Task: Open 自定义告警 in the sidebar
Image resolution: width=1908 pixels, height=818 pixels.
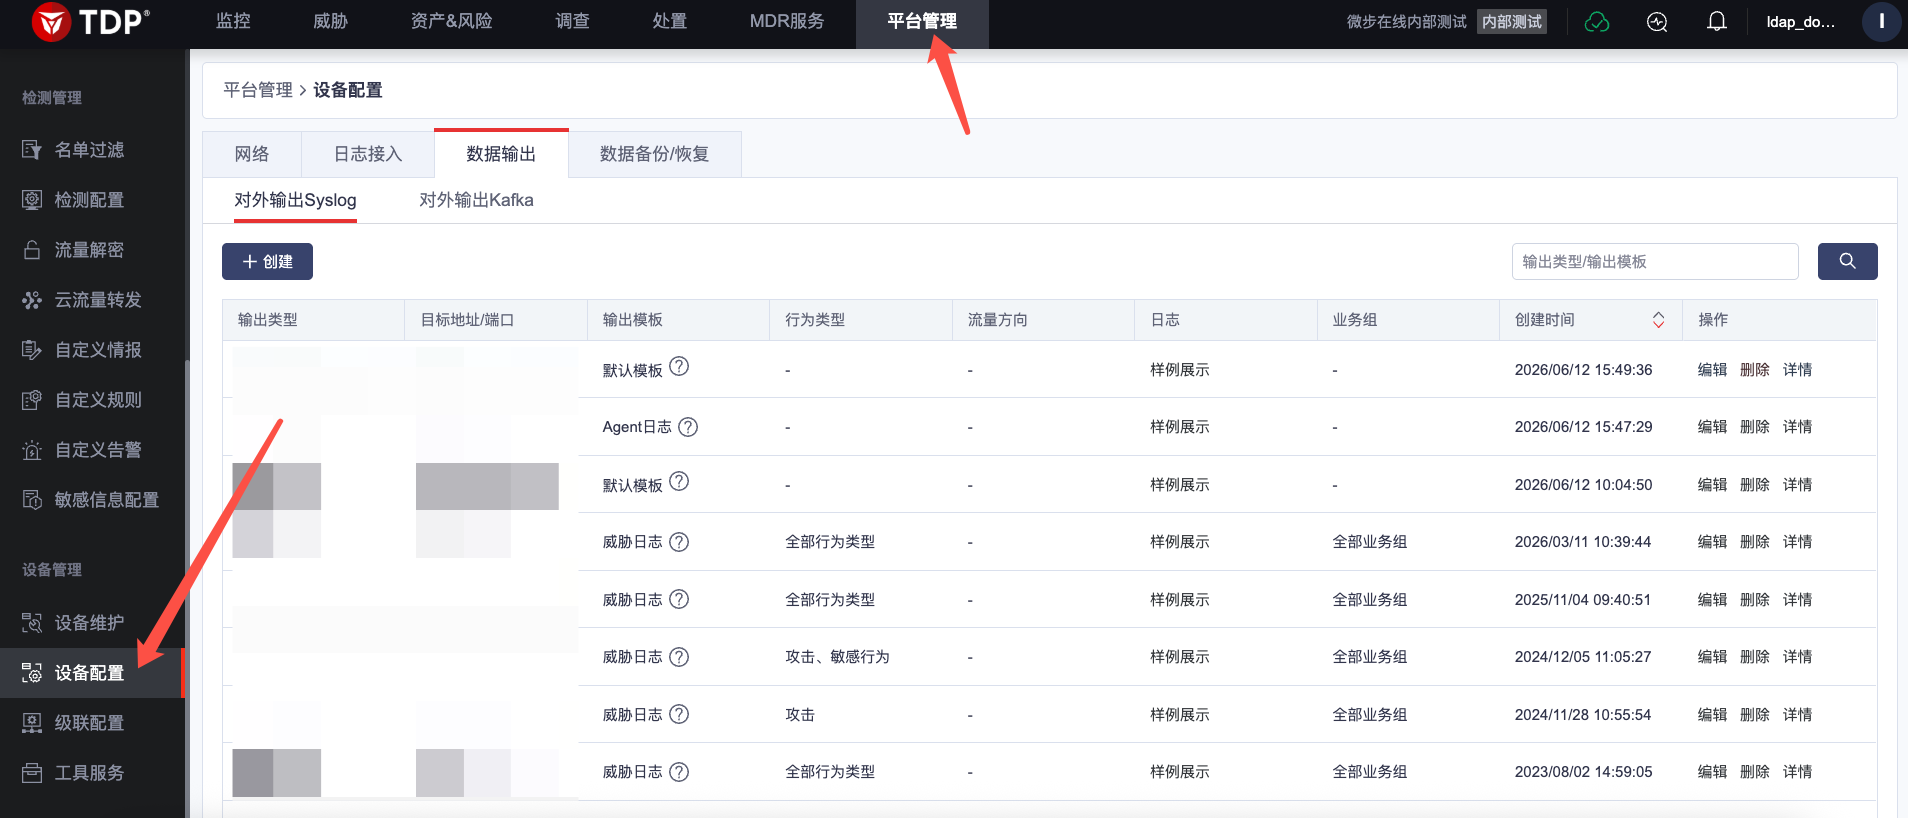Action: pyautogui.click(x=97, y=450)
